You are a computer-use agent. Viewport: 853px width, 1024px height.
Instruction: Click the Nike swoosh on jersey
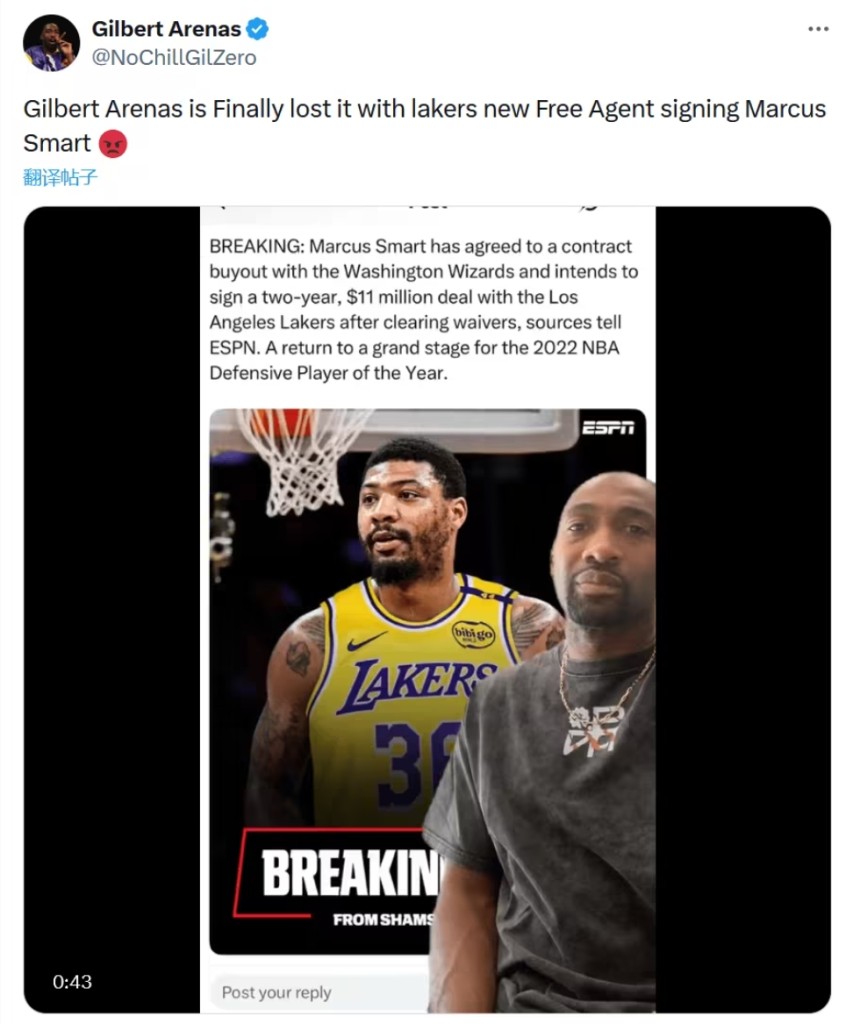tap(366, 641)
